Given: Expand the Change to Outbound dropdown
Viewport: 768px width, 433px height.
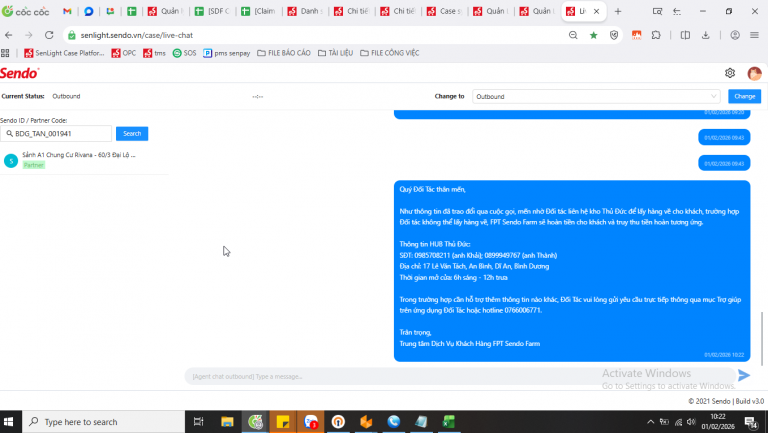Looking at the screenshot, I should (x=596, y=96).
